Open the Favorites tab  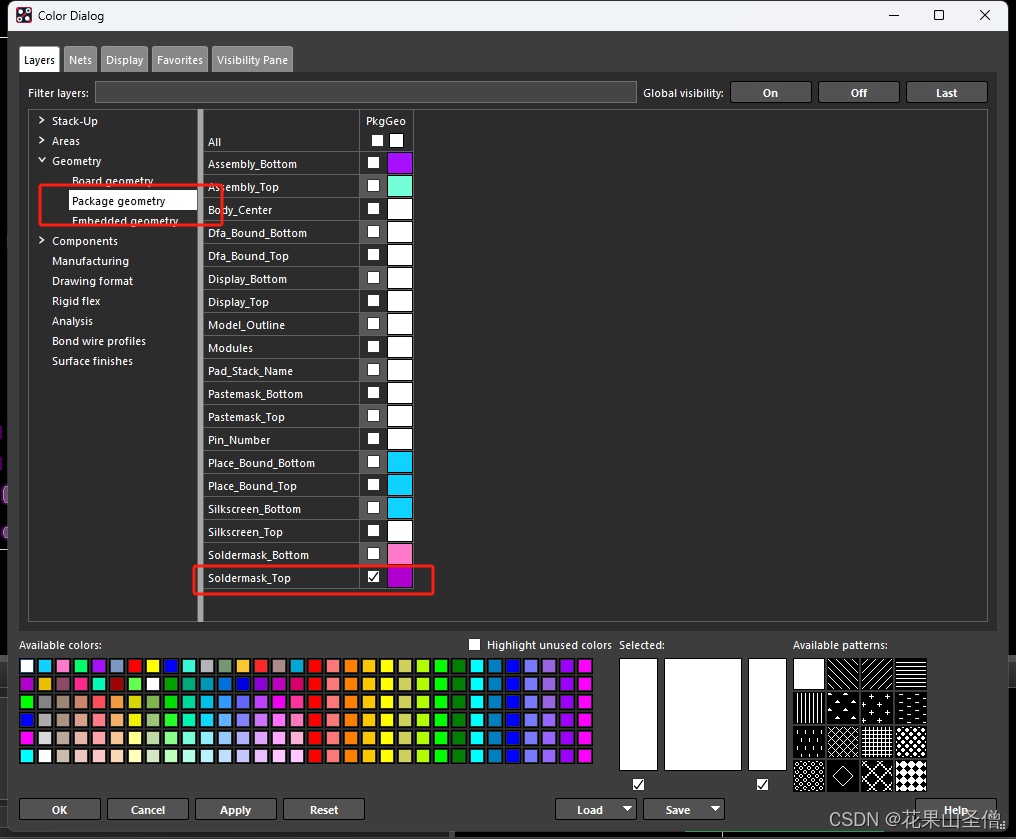179,60
